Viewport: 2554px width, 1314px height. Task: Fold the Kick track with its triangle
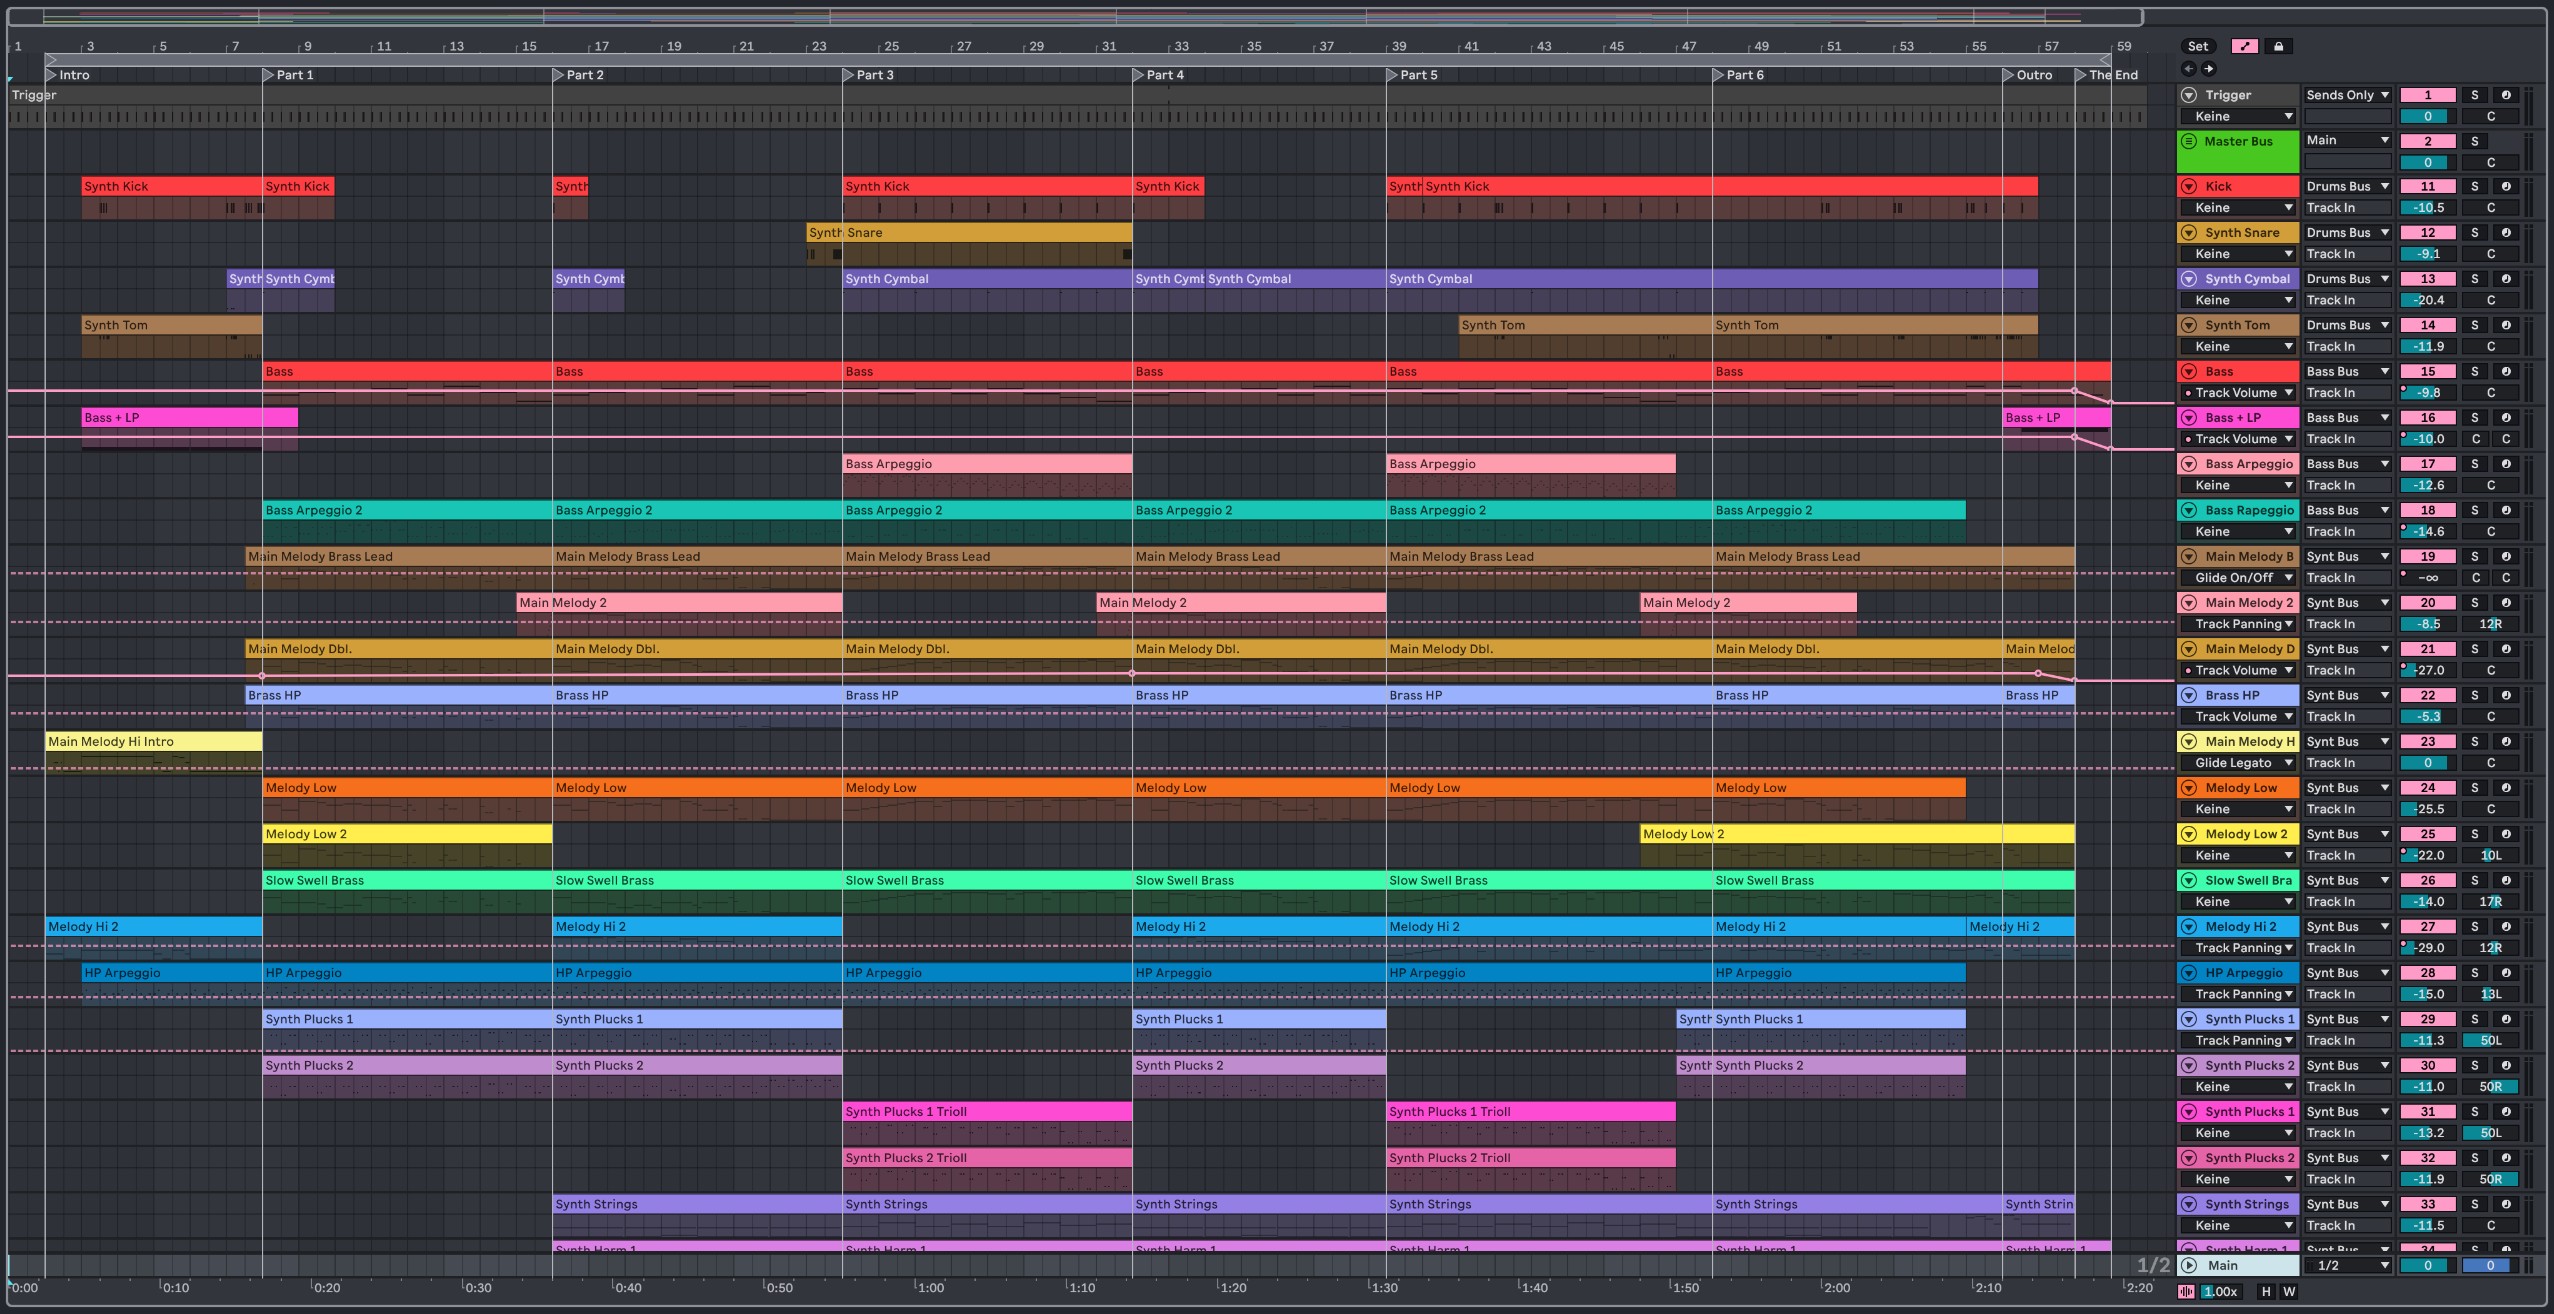click(2189, 187)
